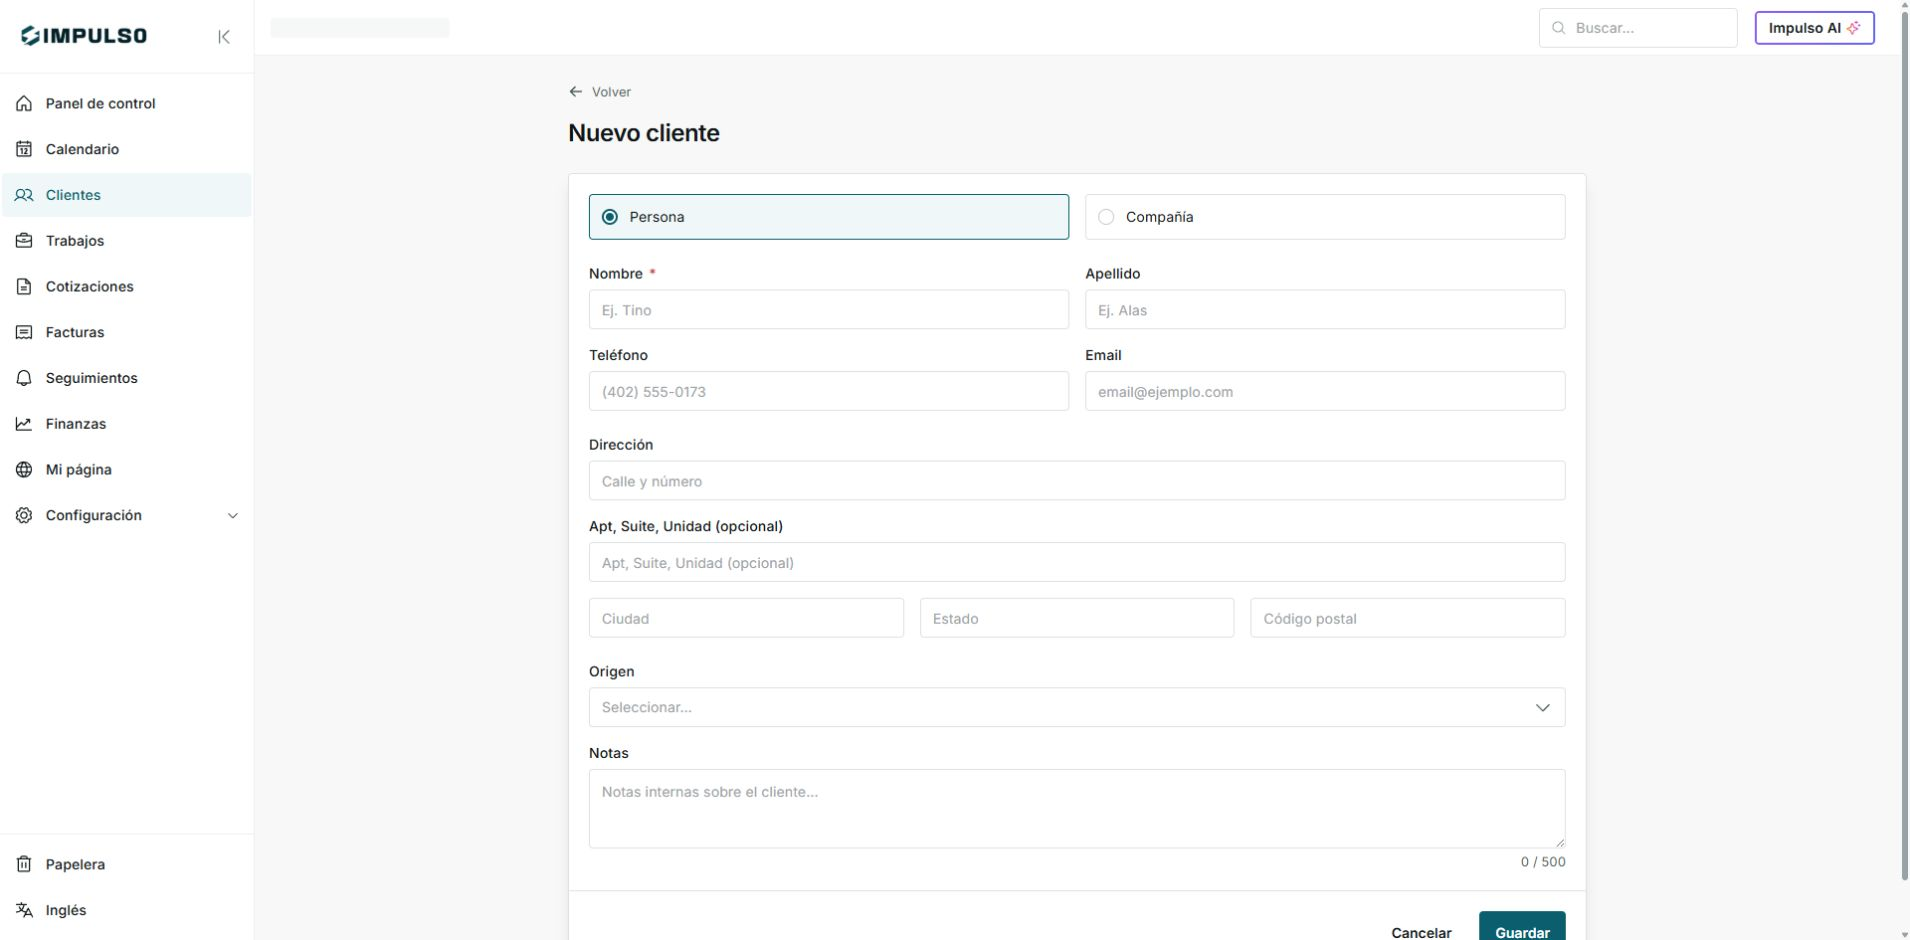
Task: Select the Persona radio option
Action: coord(829,217)
